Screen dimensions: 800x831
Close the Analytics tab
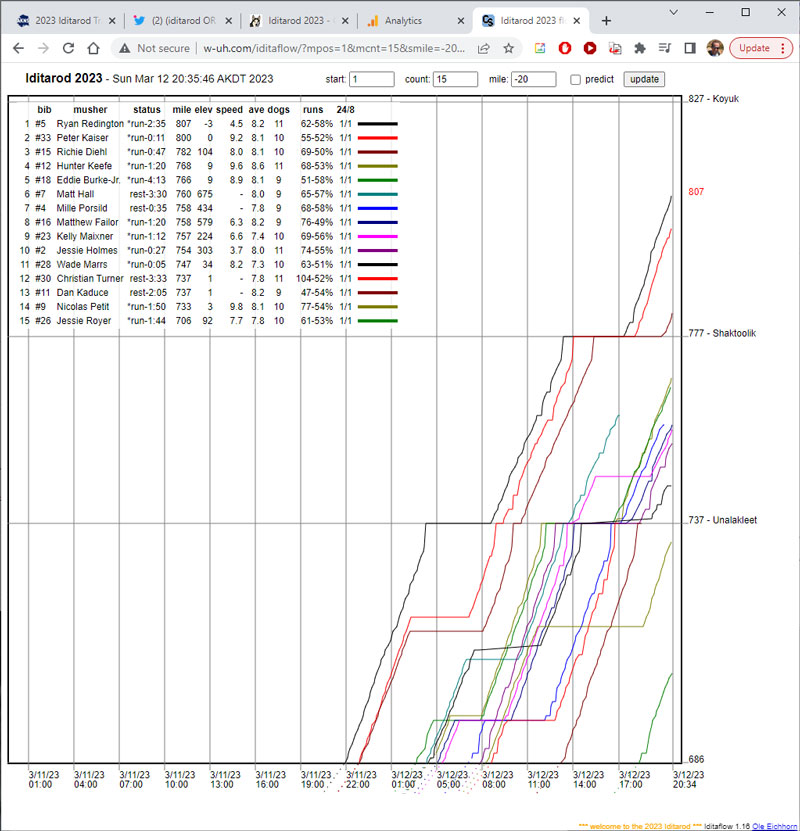(461, 21)
